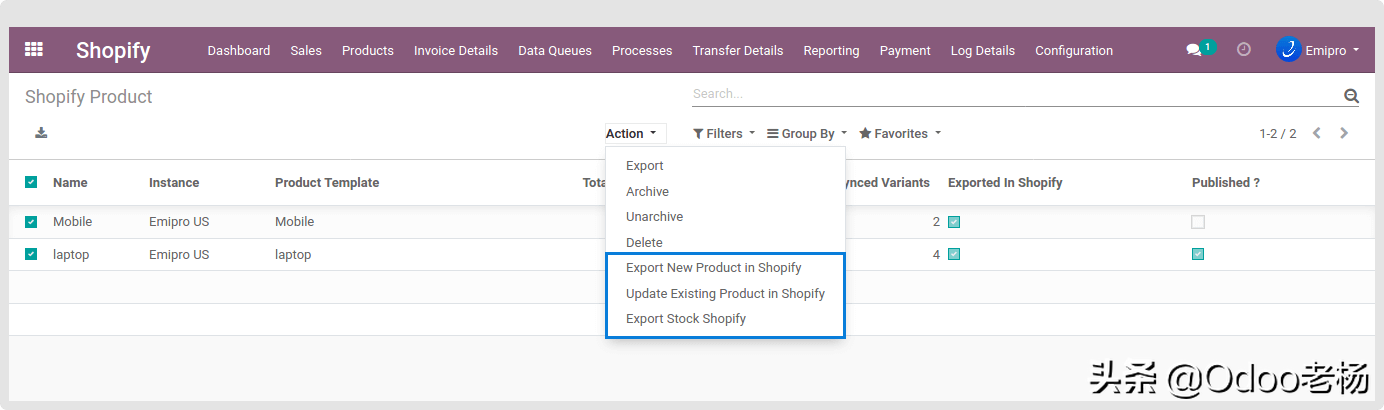Screen dimensions: 1384x410
Task: Open the Filters dropdown
Action: tap(724, 134)
